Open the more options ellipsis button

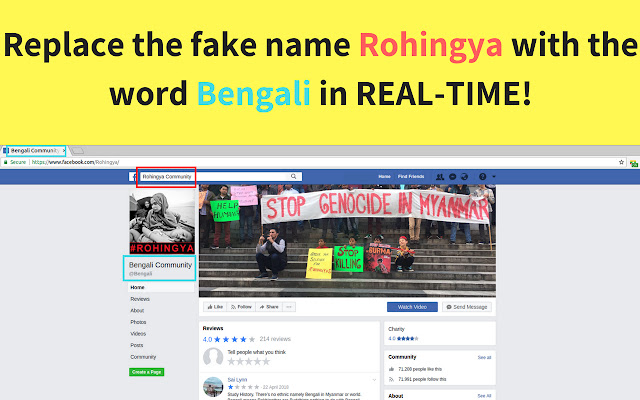(x=289, y=307)
